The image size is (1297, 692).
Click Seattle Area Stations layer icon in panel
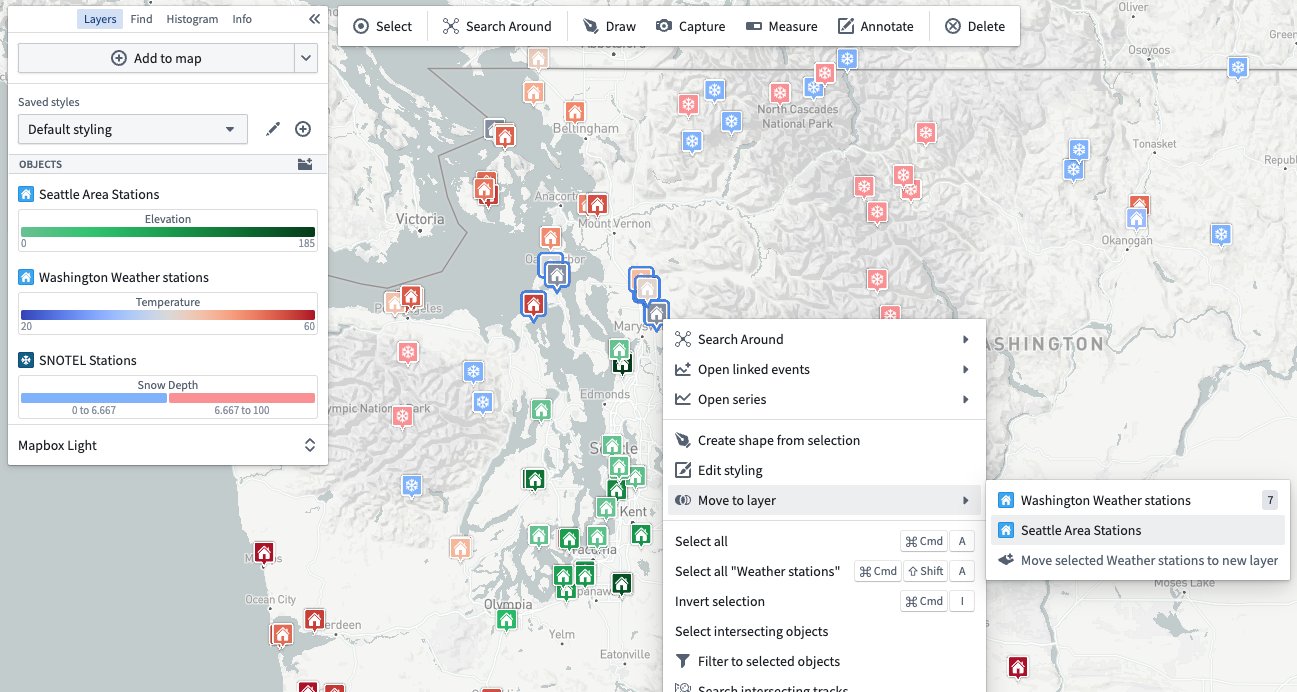26,194
